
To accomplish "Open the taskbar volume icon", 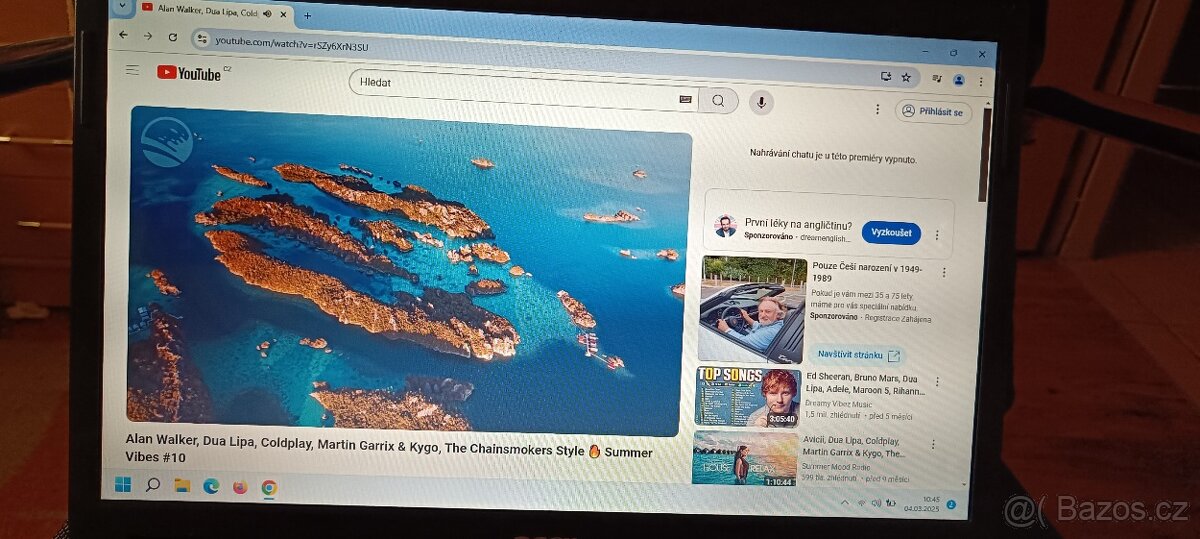I will click(875, 503).
